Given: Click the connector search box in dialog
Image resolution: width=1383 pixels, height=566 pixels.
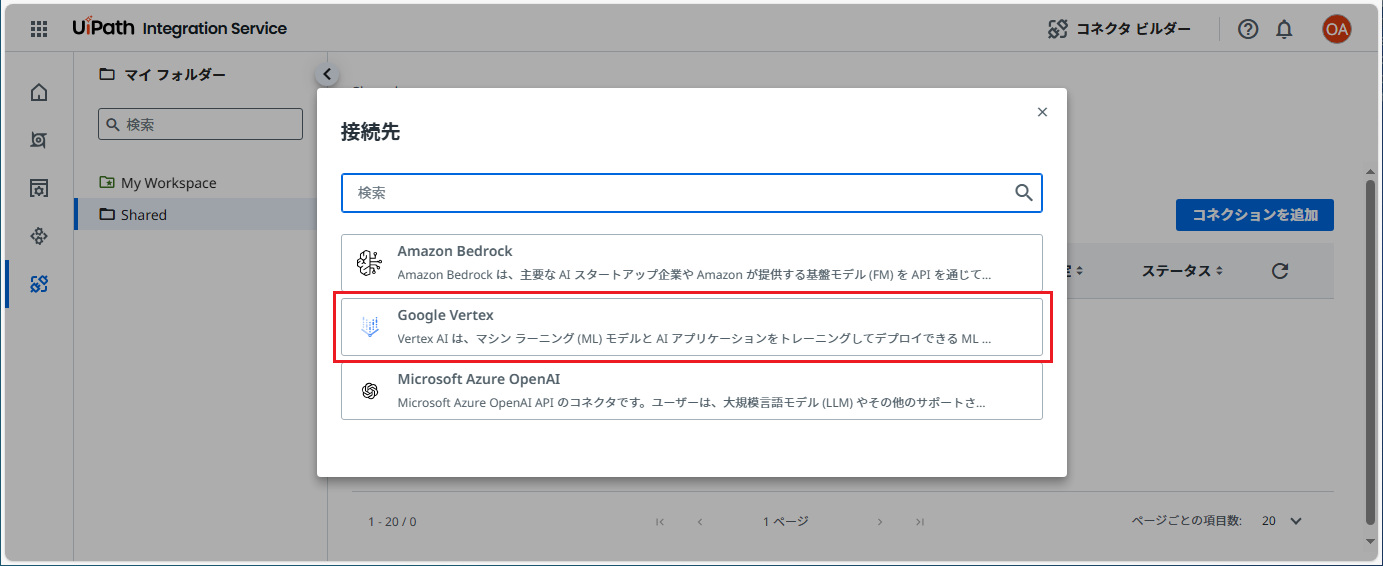Looking at the screenshot, I should coord(692,193).
